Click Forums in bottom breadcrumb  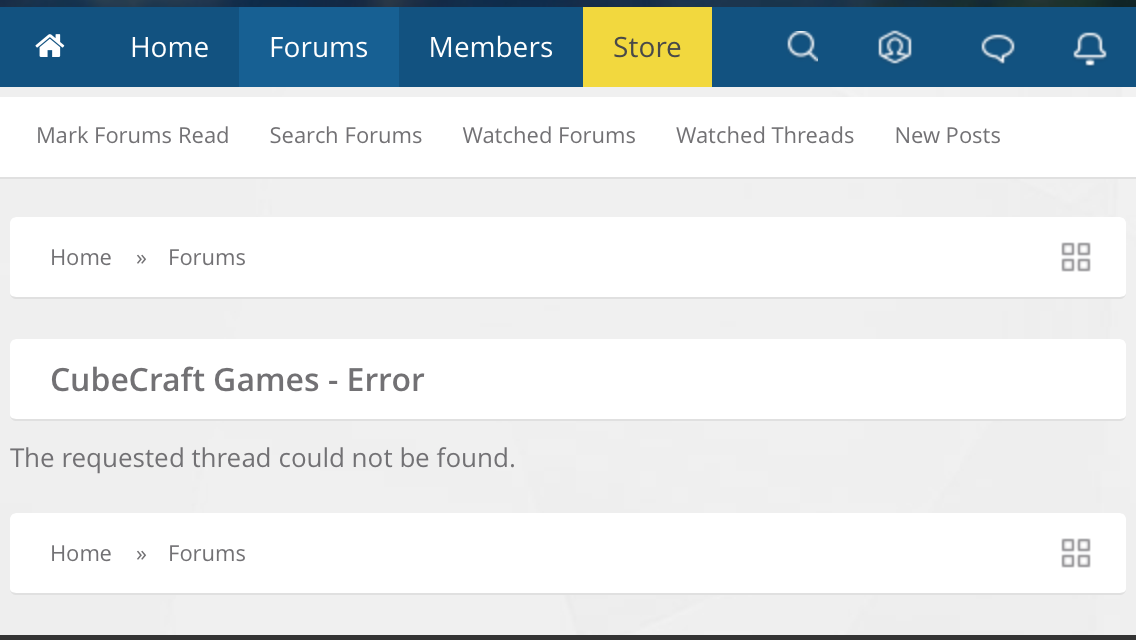[206, 553]
